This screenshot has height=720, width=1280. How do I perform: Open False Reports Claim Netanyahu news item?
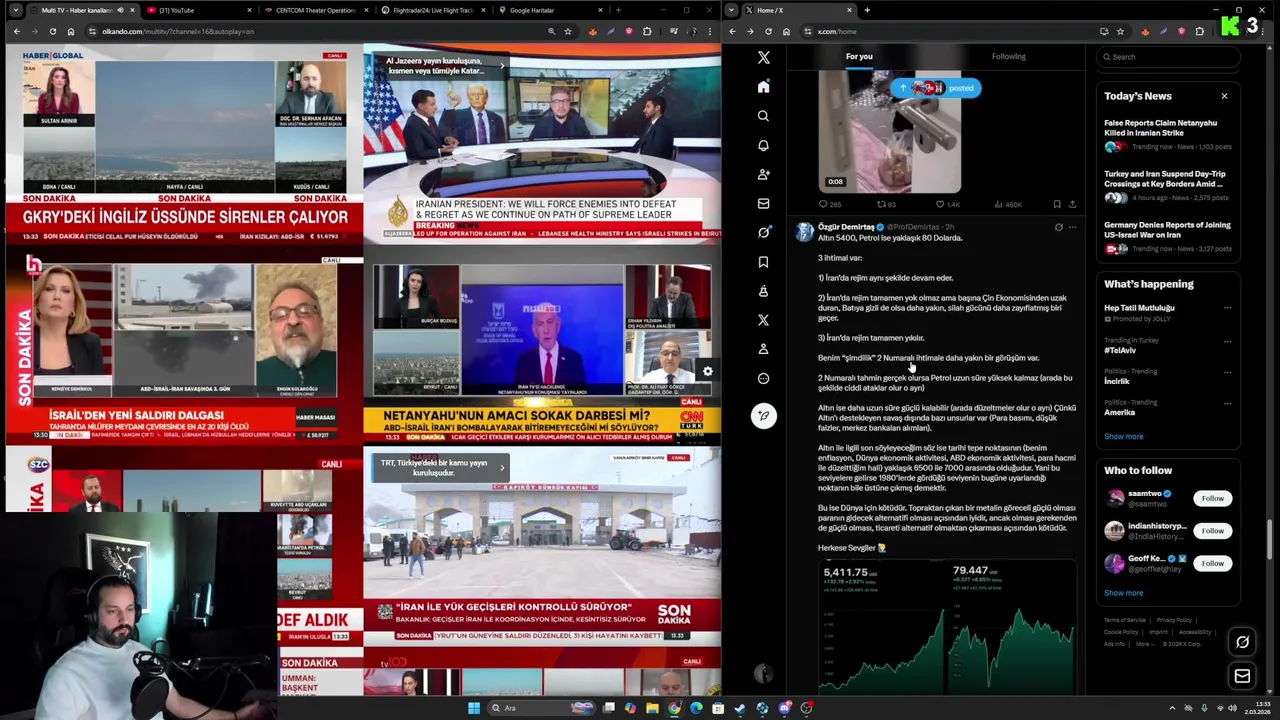click(1168, 135)
